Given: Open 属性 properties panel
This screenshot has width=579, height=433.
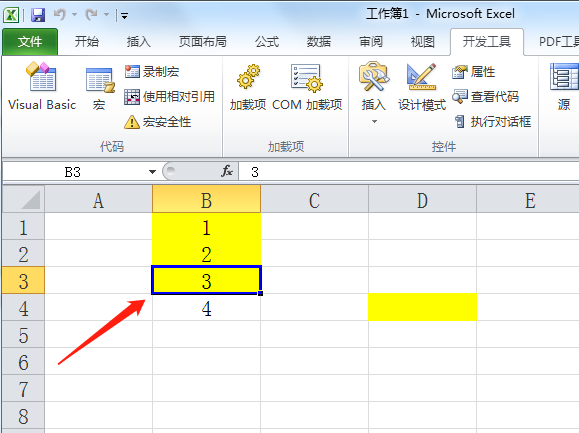Looking at the screenshot, I should point(473,72).
